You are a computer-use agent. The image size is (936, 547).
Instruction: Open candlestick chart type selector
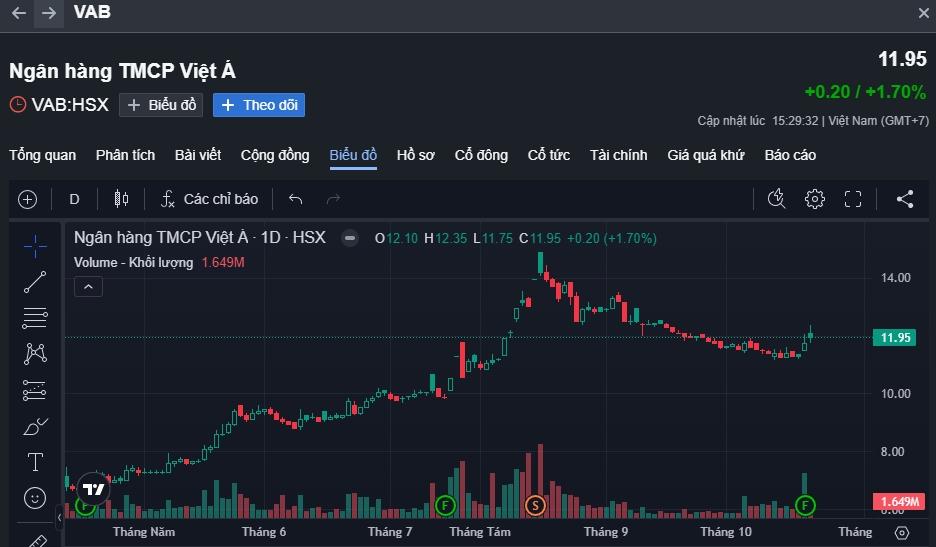(122, 199)
